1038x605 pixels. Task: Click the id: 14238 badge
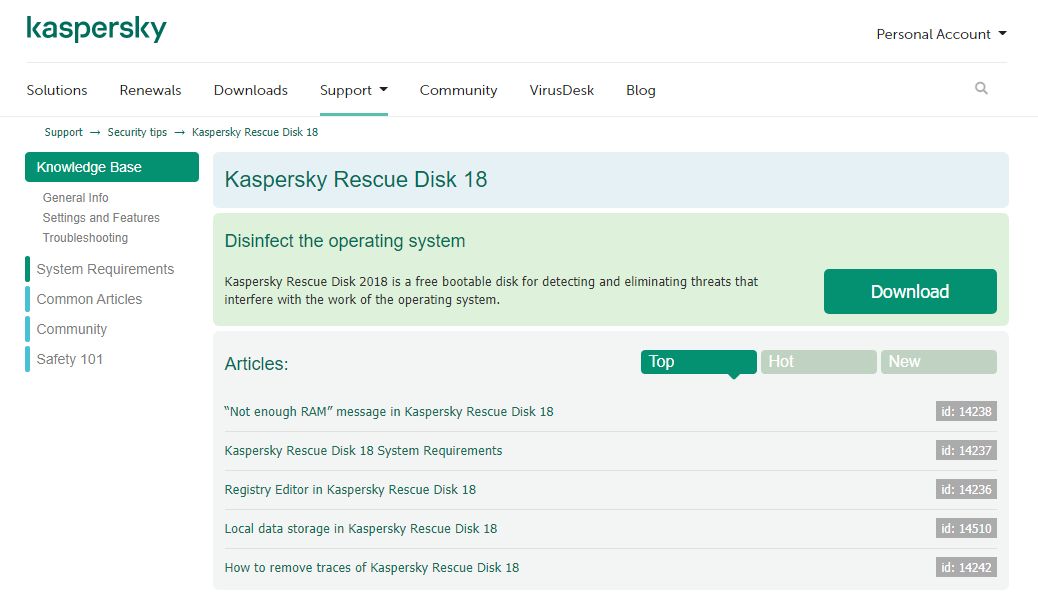[x=966, y=411]
